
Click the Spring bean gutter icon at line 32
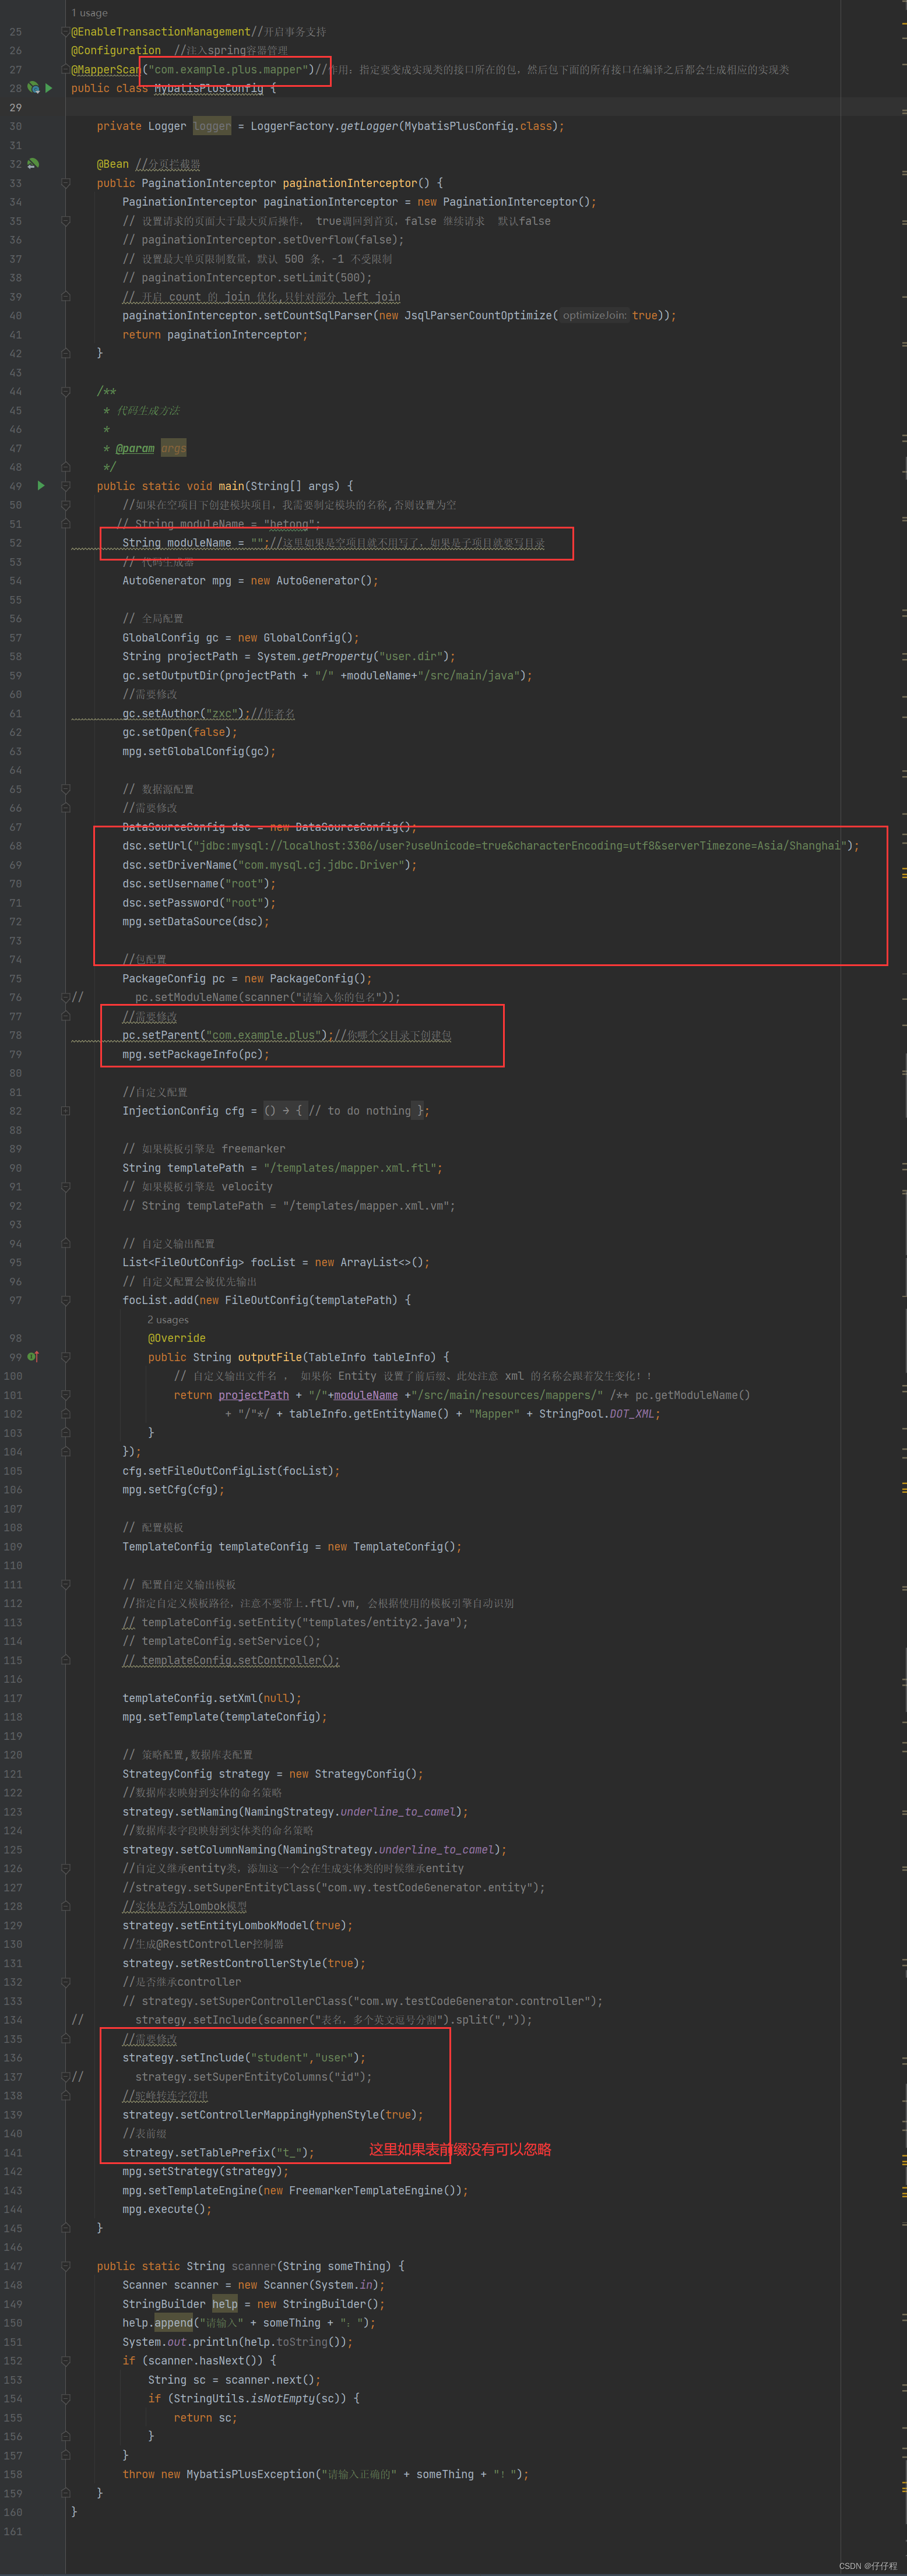coord(33,164)
